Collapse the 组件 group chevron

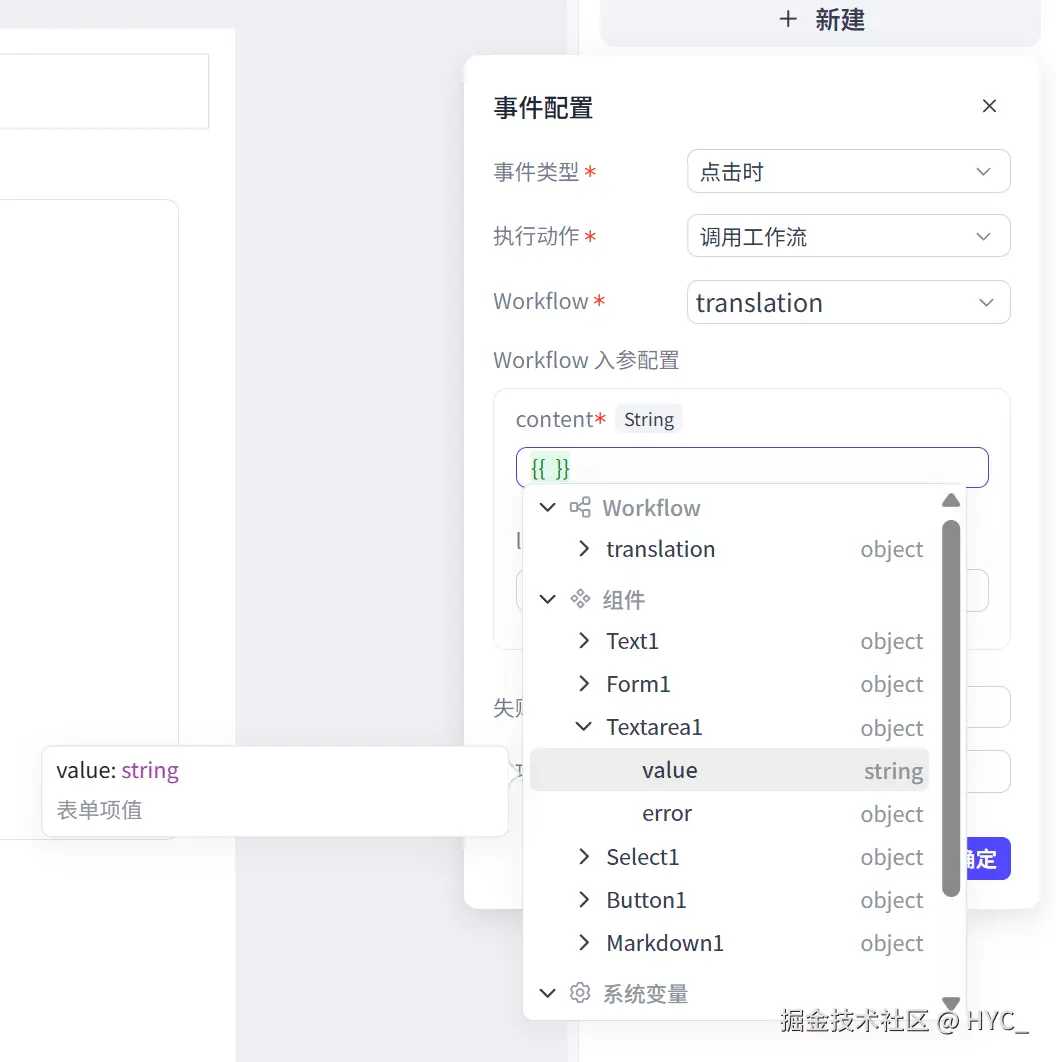coord(547,599)
